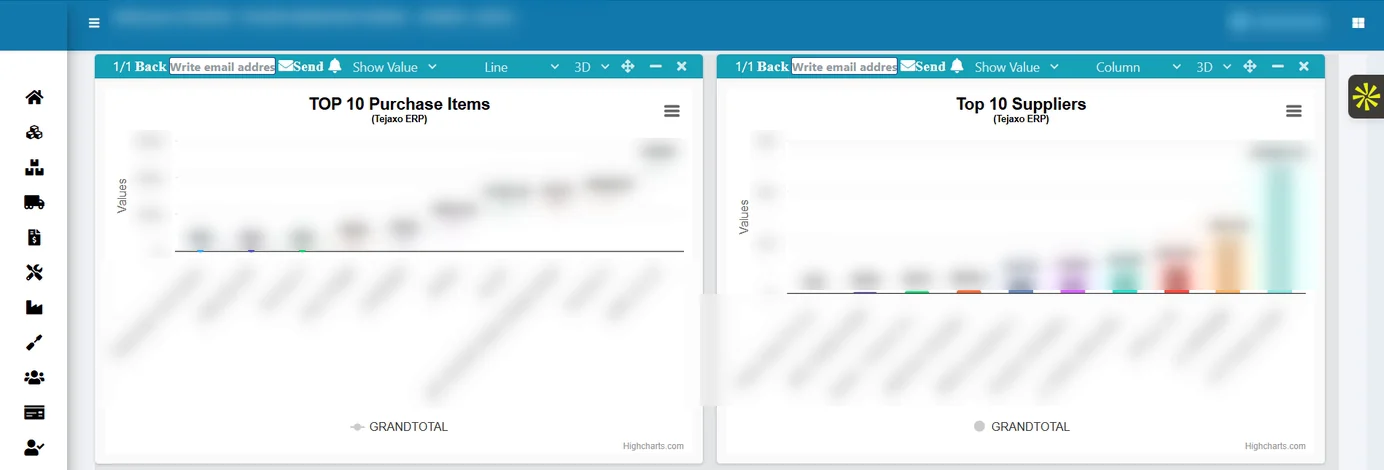Open the yellow starburst widget on right edge

1365,97
